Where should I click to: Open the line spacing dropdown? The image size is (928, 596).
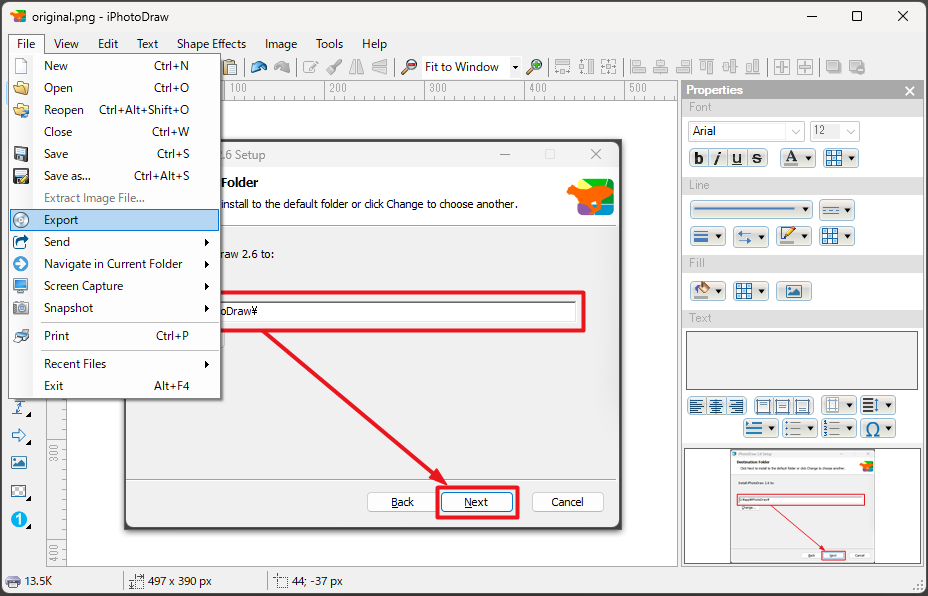click(878, 405)
